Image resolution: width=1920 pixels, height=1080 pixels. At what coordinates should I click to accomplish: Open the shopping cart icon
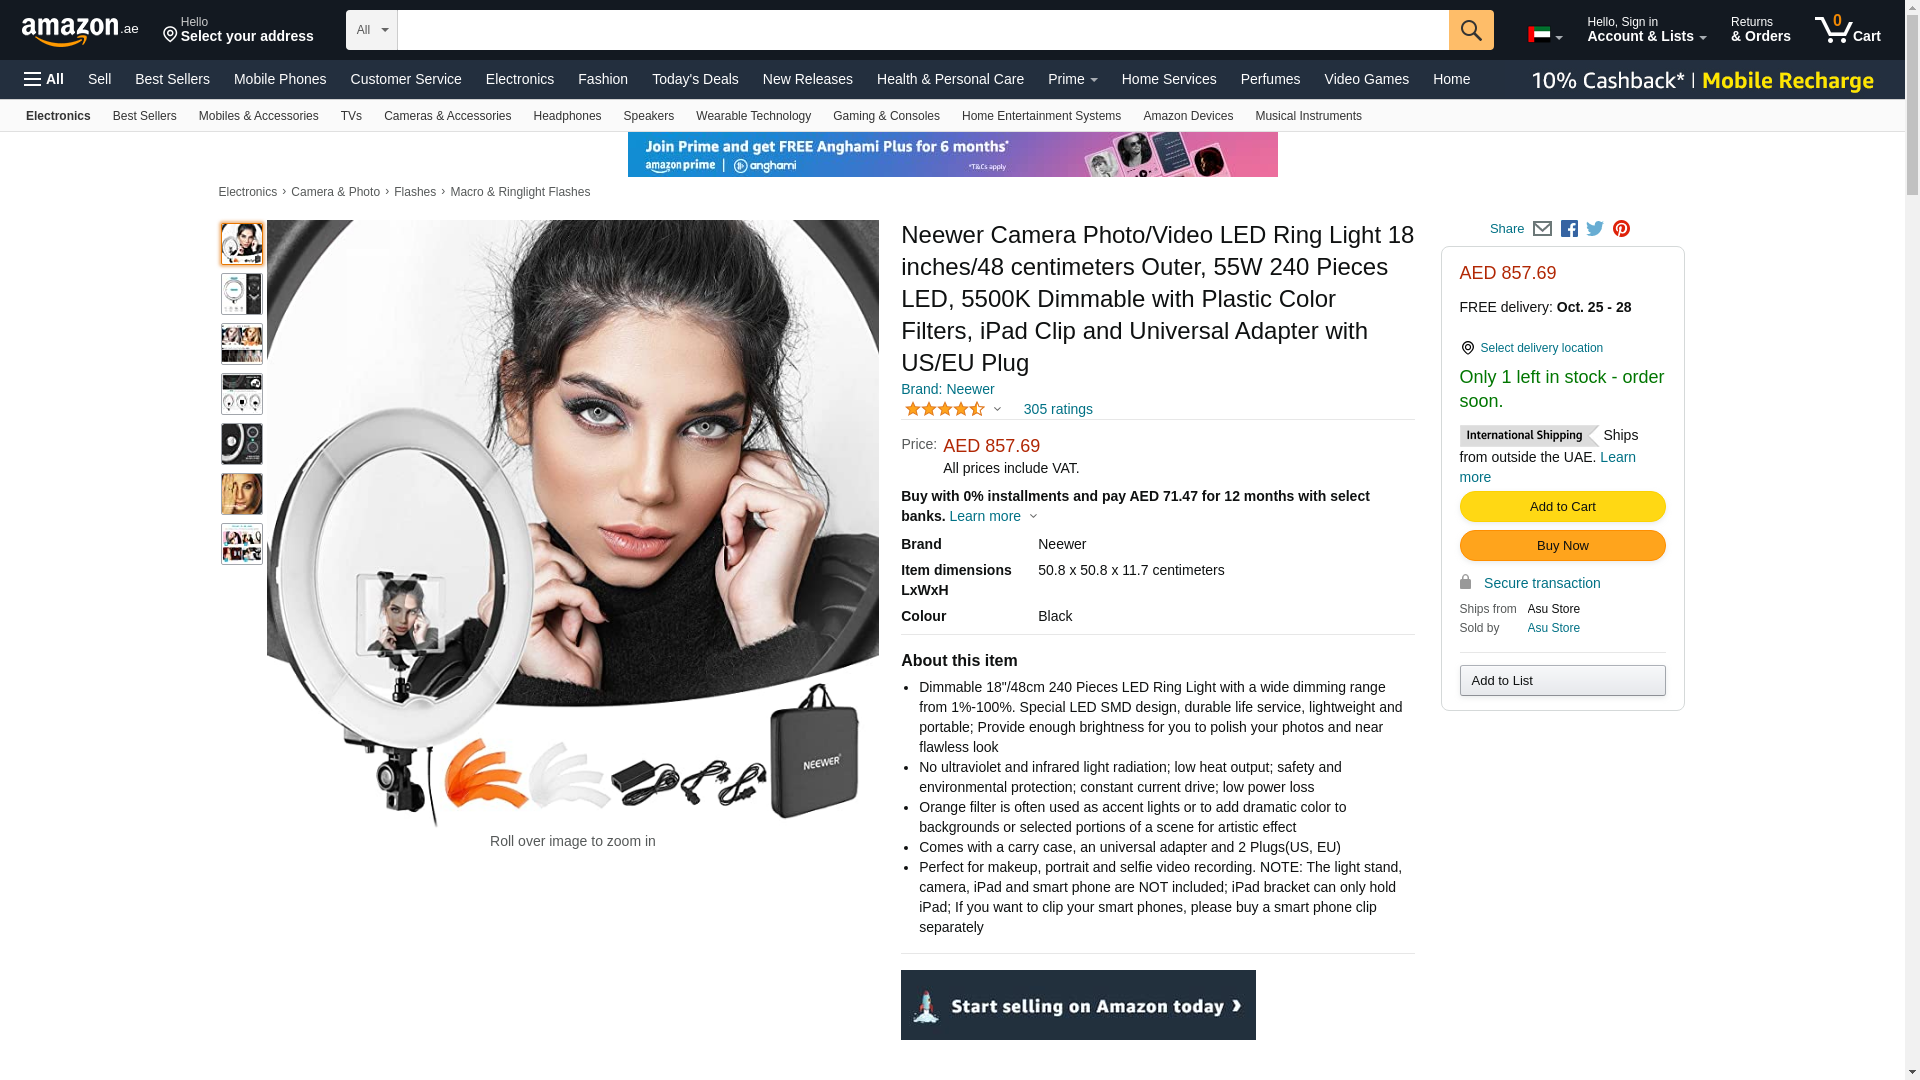coord(1848,30)
